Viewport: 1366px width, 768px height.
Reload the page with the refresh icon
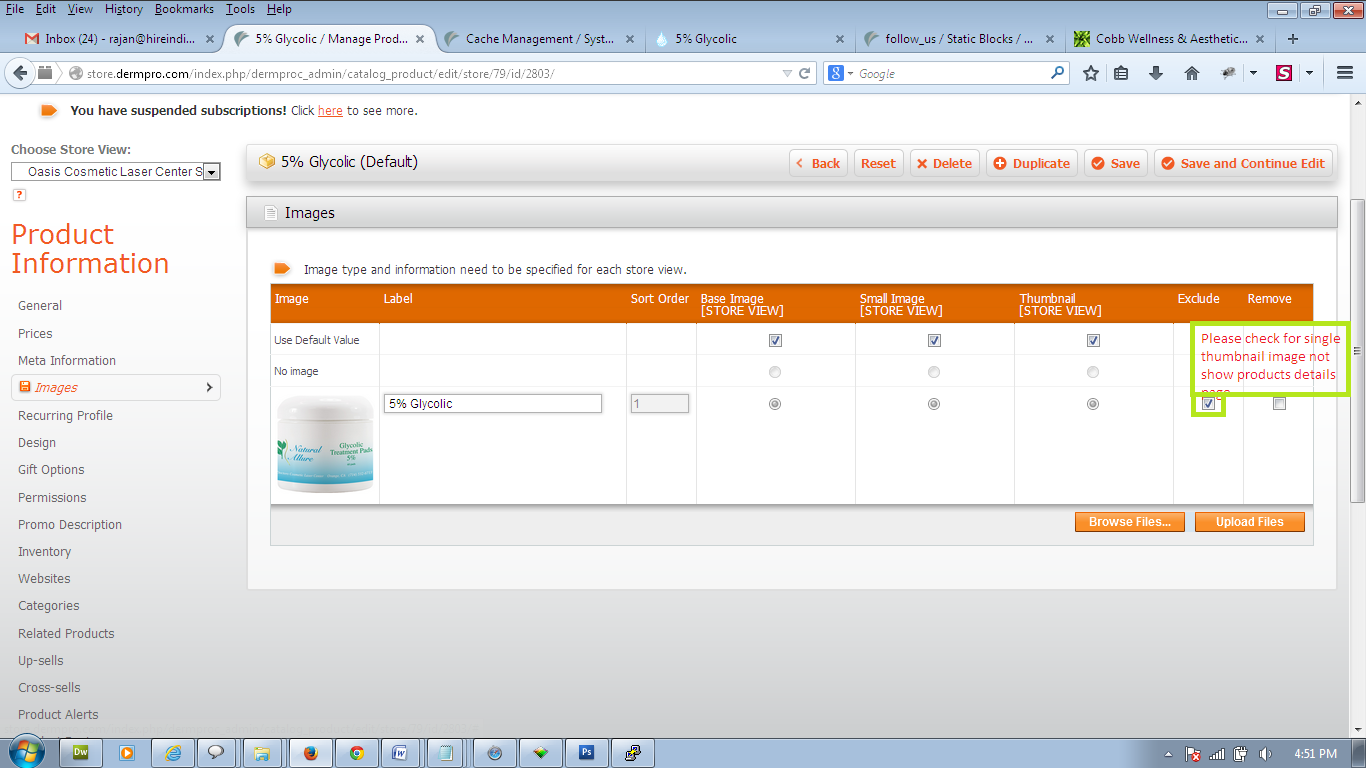[x=804, y=73]
